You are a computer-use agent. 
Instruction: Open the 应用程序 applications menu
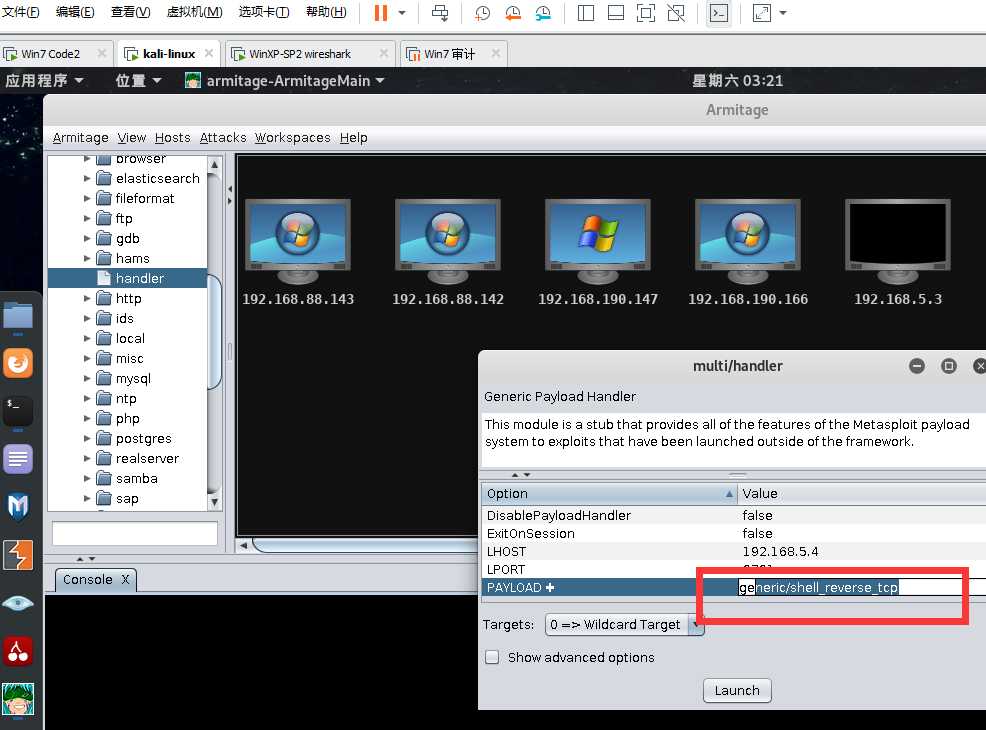tap(44, 80)
